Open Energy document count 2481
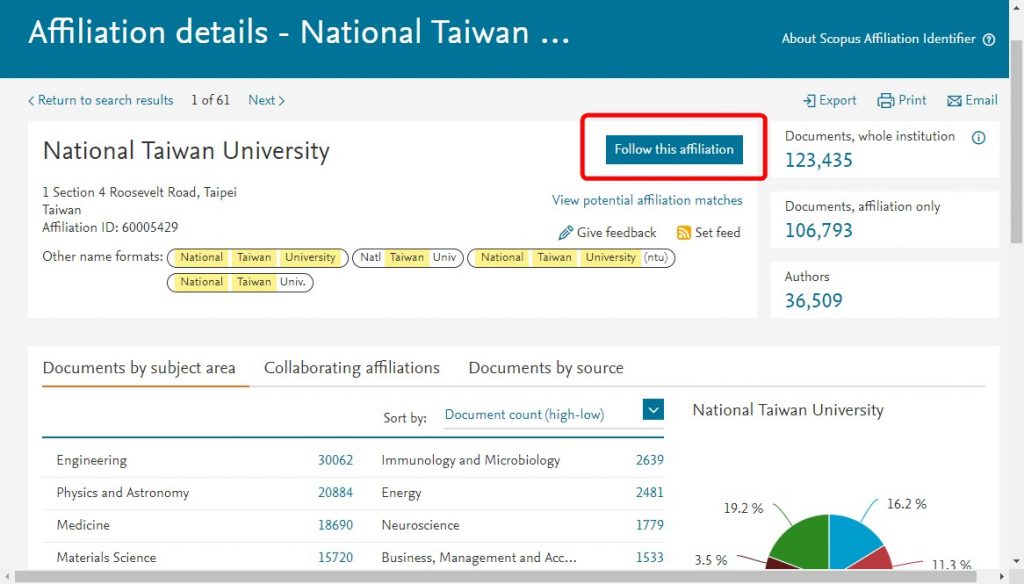 tap(650, 493)
